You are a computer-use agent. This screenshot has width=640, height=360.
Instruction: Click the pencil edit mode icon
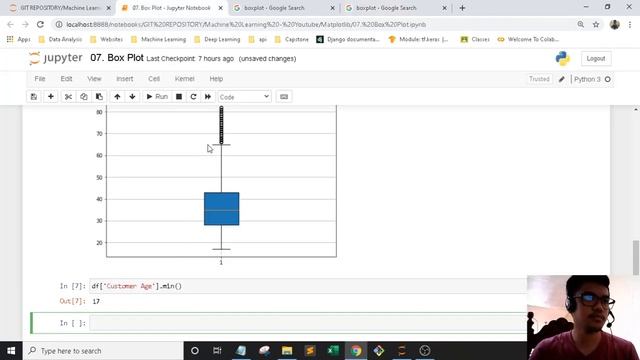click(562, 79)
